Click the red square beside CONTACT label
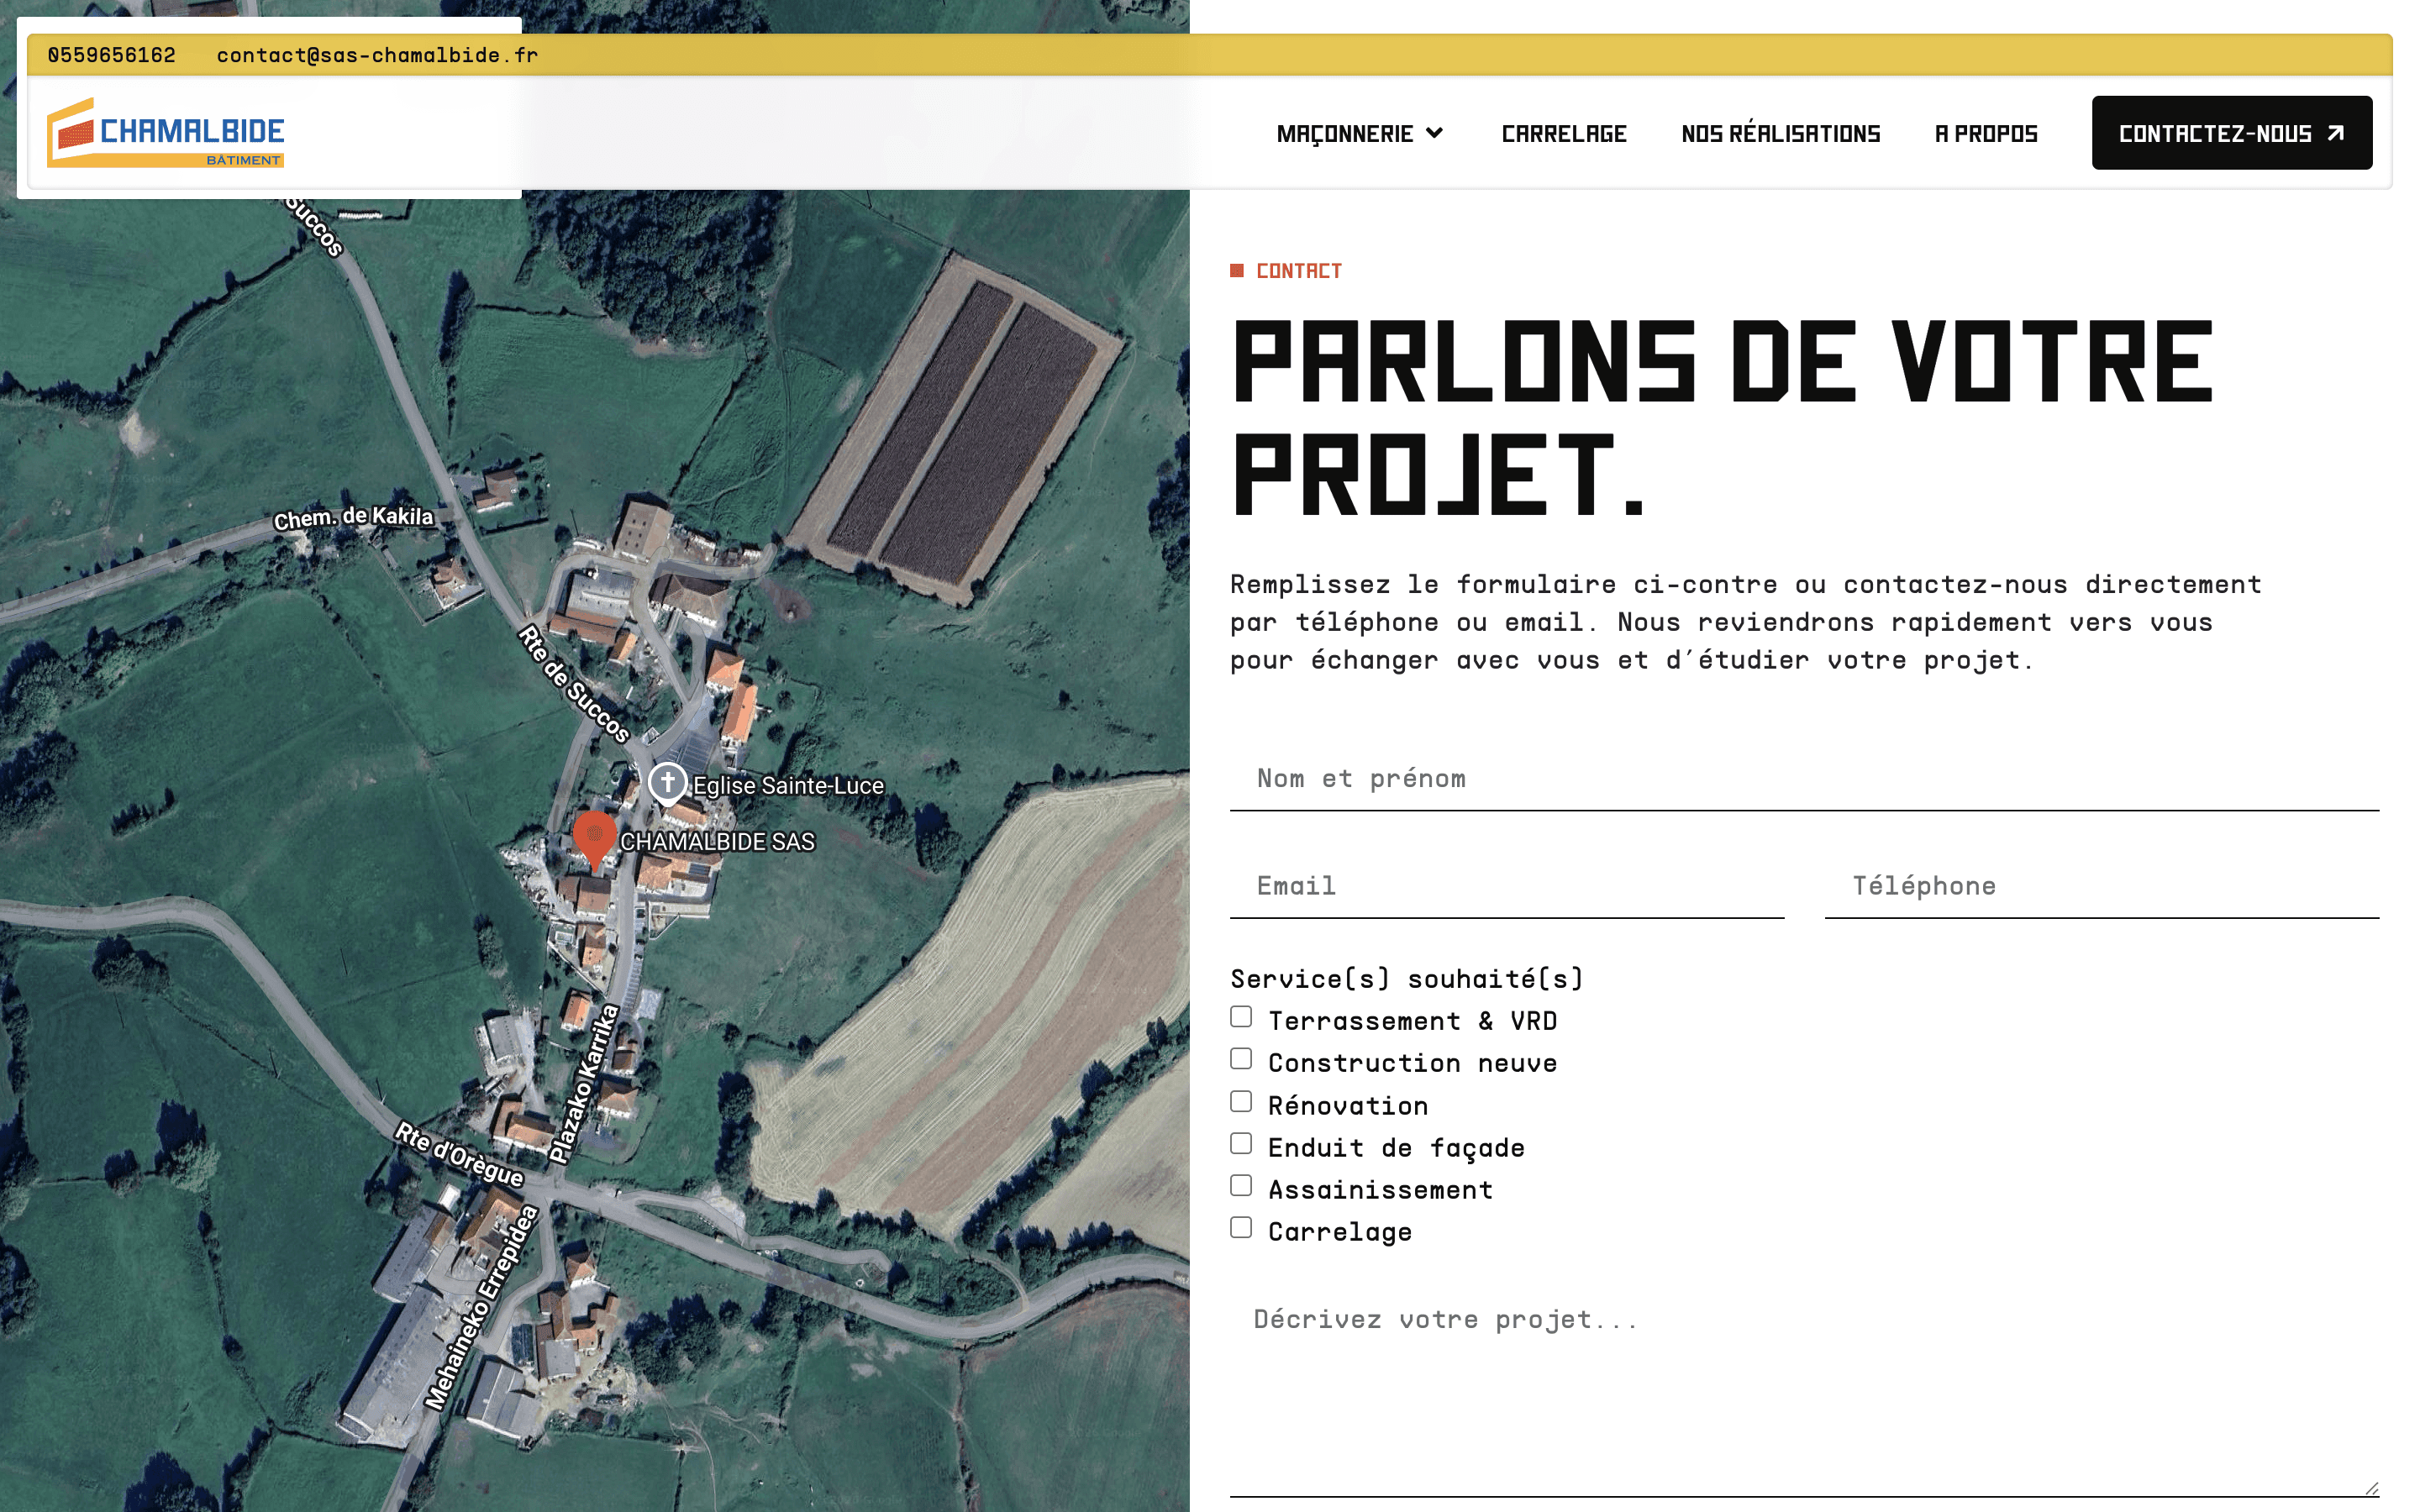Viewport: 2420px width, 1512px height. click(x=1237, y=271)
